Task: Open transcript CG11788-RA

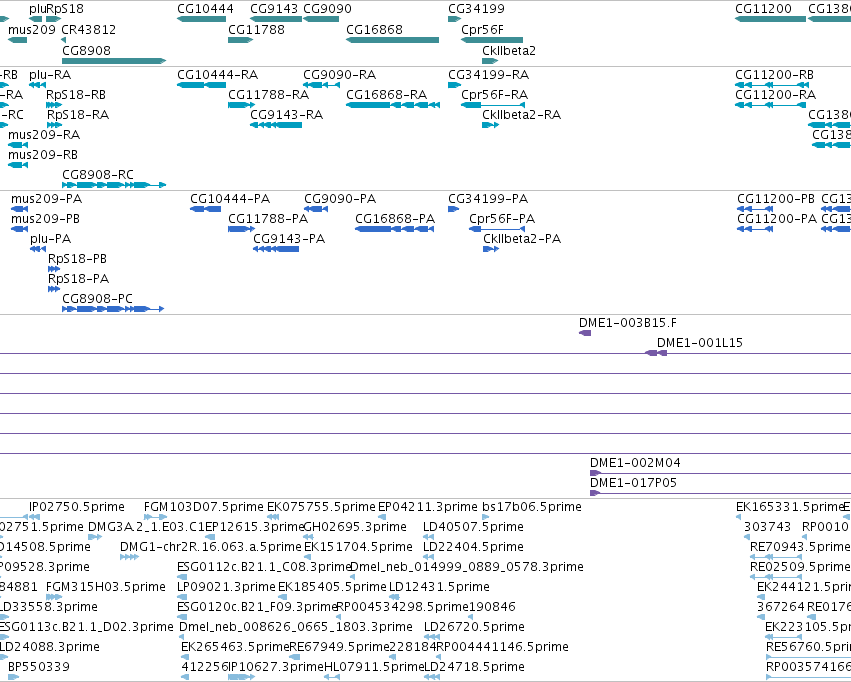Action: tap(268, 94)
